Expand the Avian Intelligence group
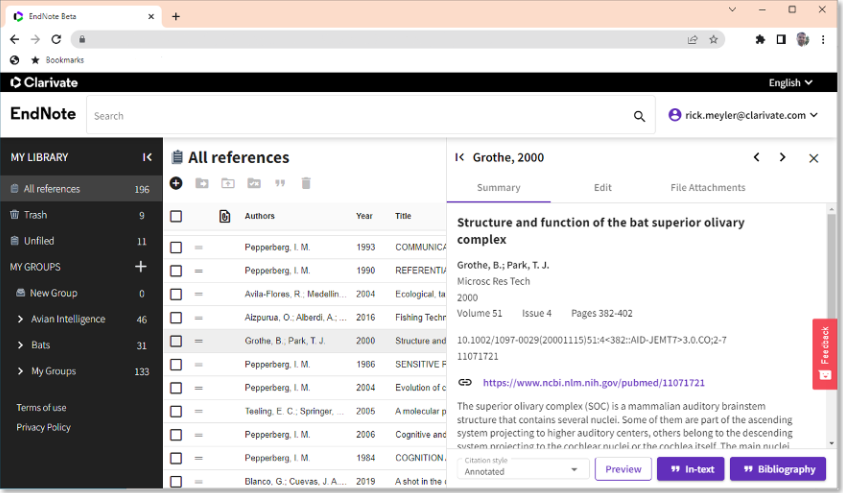The image size is (843, 493). [x=21, y=319]
